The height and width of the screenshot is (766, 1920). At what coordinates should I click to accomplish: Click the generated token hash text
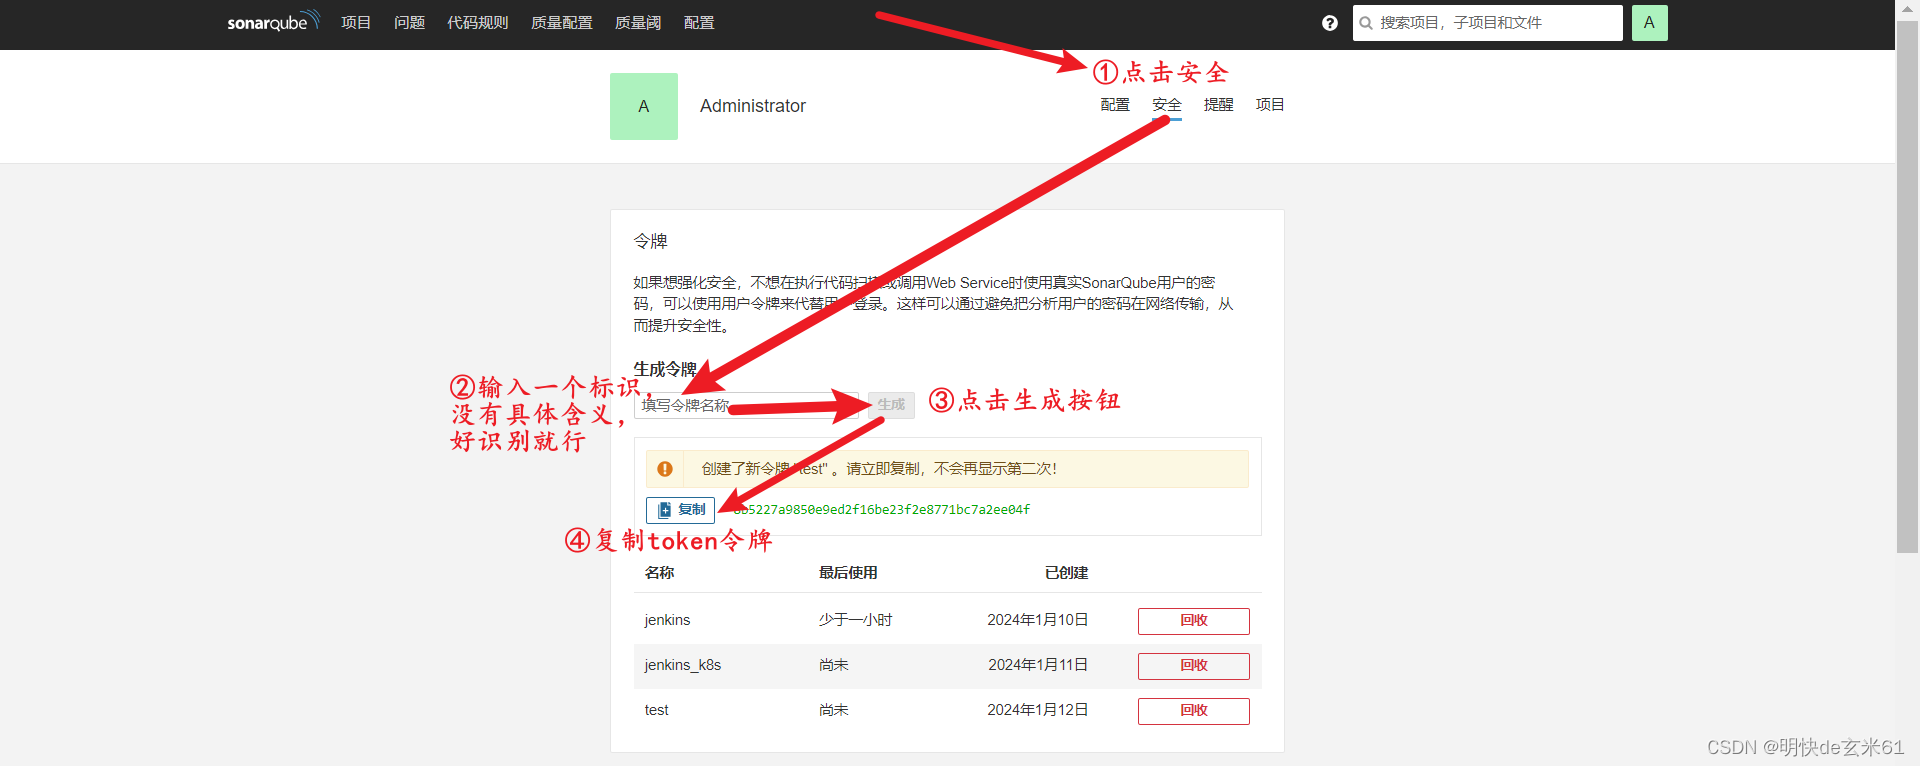881,510
